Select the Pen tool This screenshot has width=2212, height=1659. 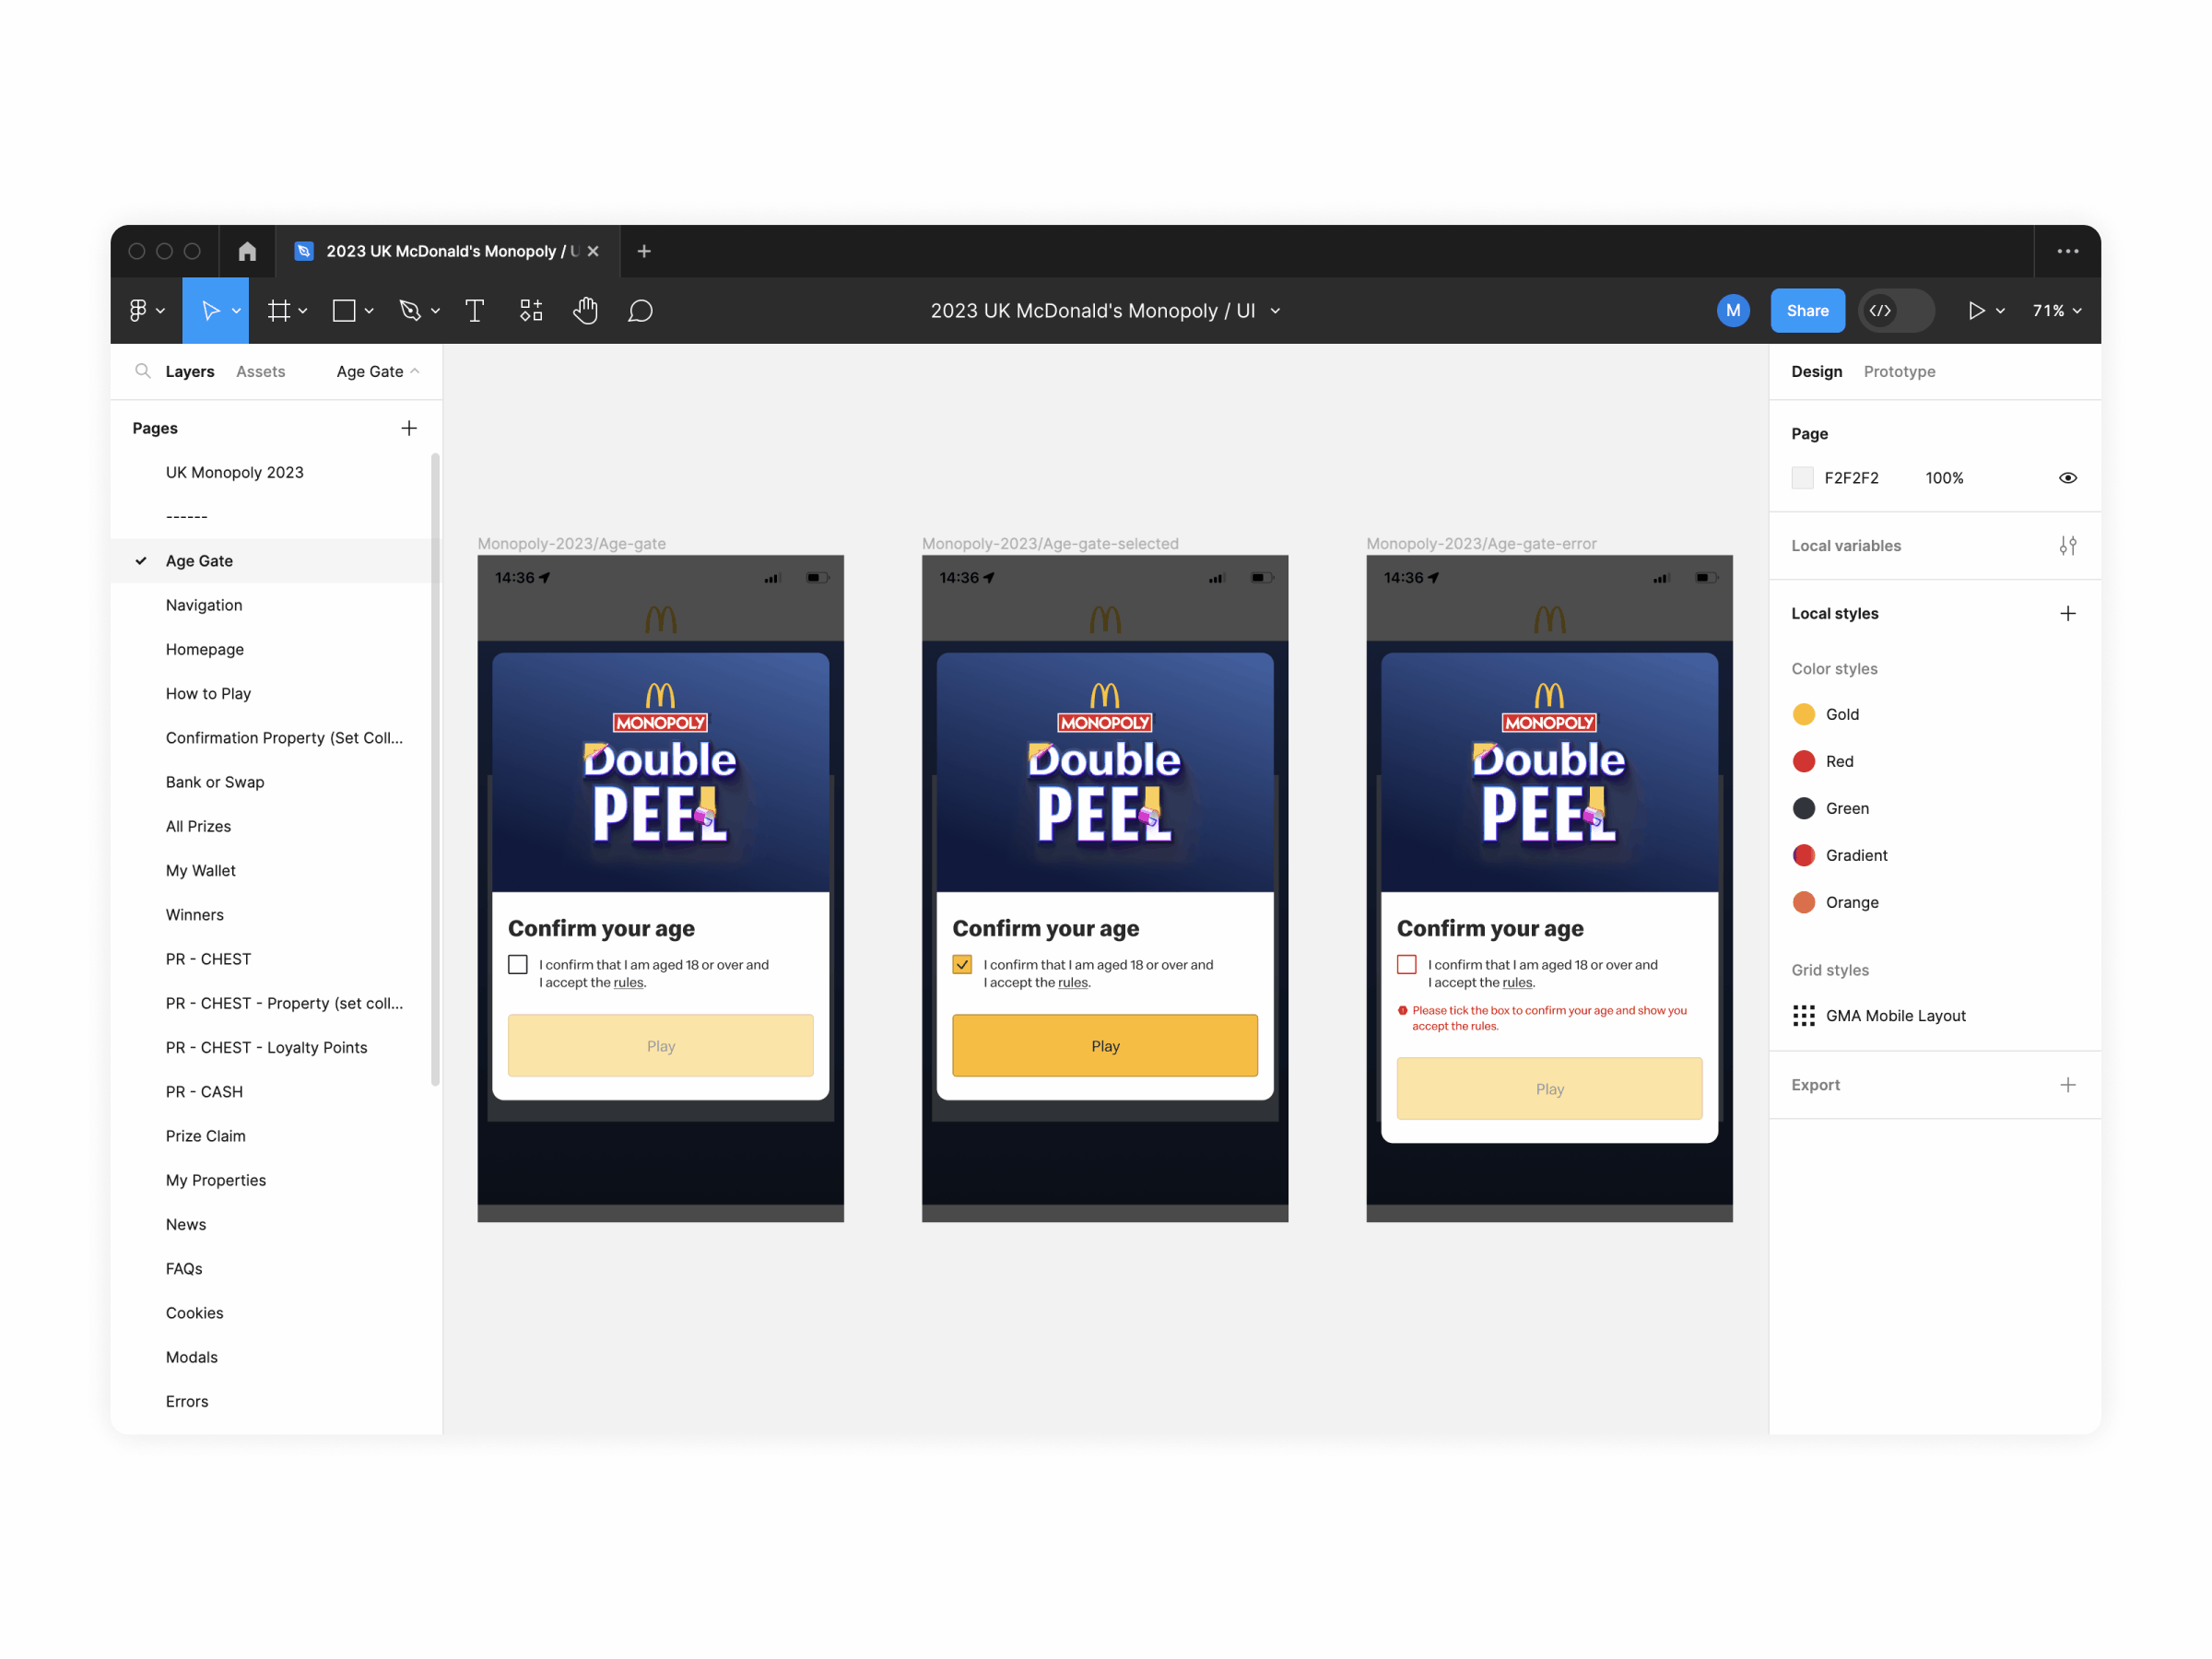click(x=410, y=311)
